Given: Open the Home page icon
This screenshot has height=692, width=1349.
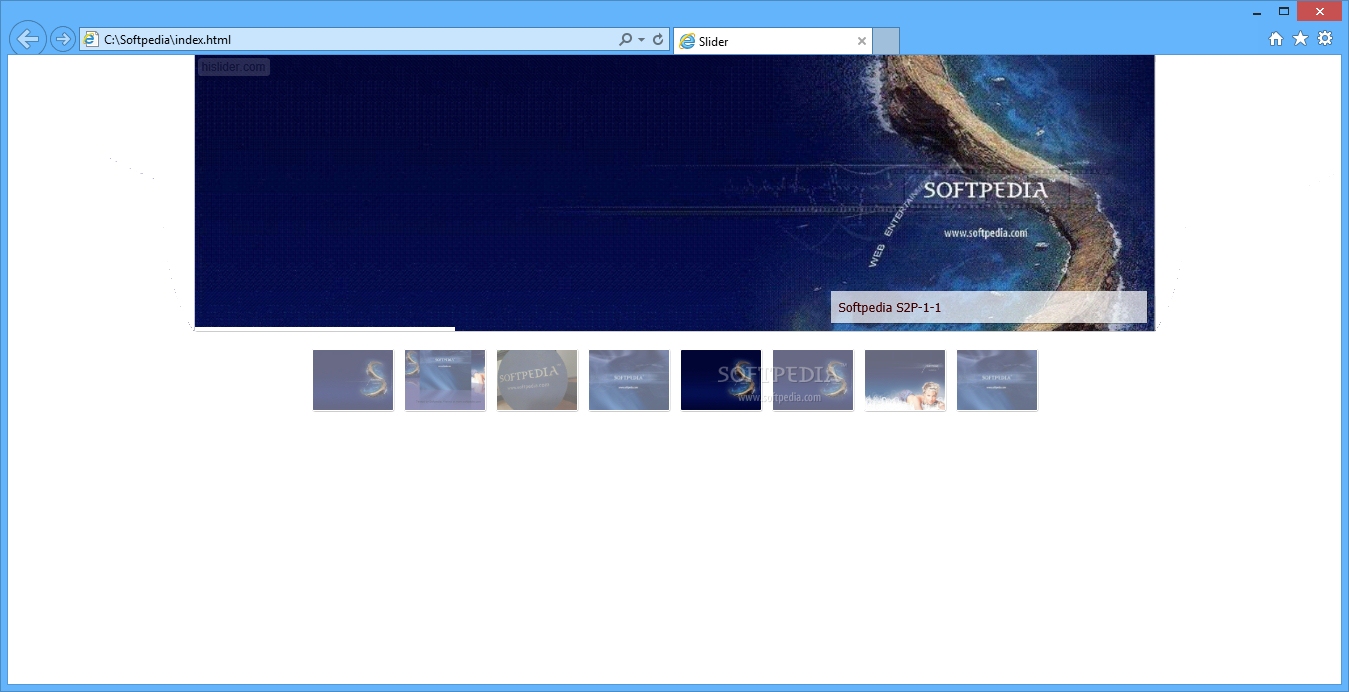Looking at the screenshot, I should (1276, 39).
